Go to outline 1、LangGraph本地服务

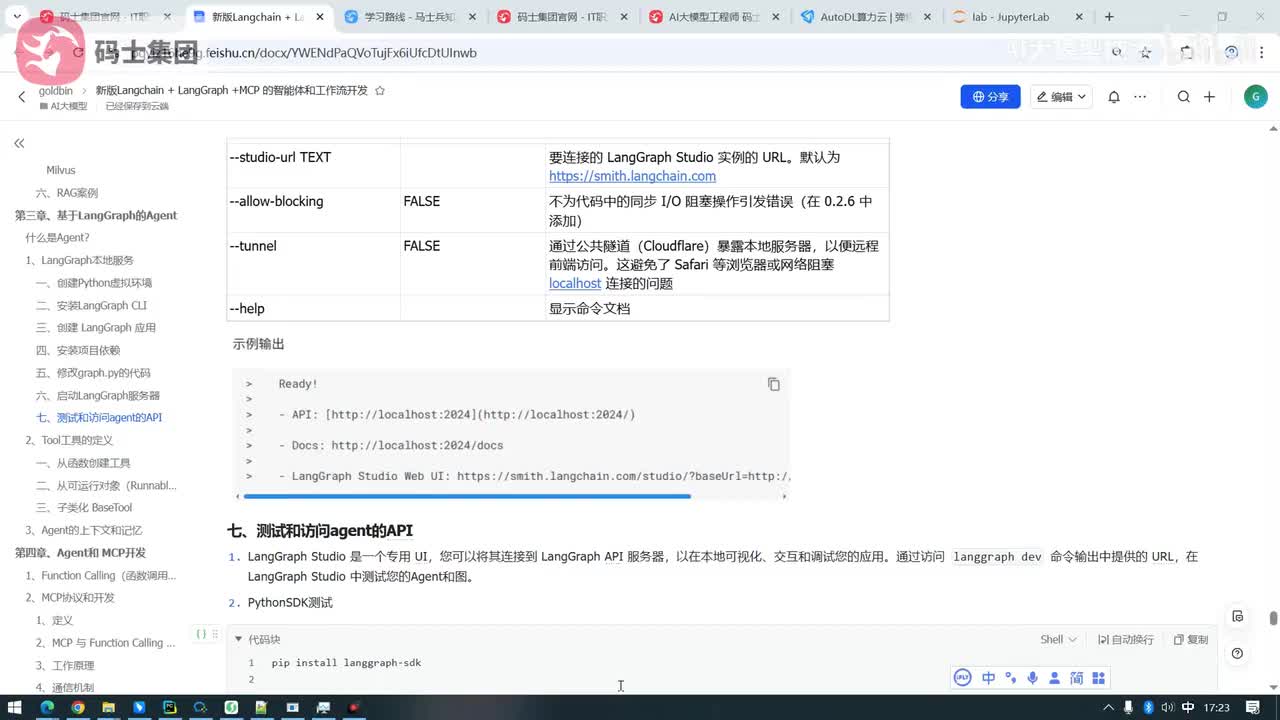pos(80,260)
